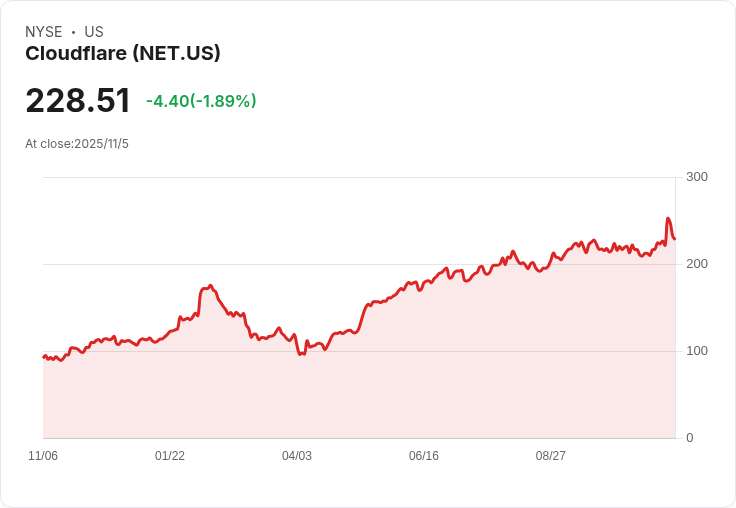The image size is (736, 508).
Task: Select the 01/22 date on the x-axis
Action: pos(170,456)
